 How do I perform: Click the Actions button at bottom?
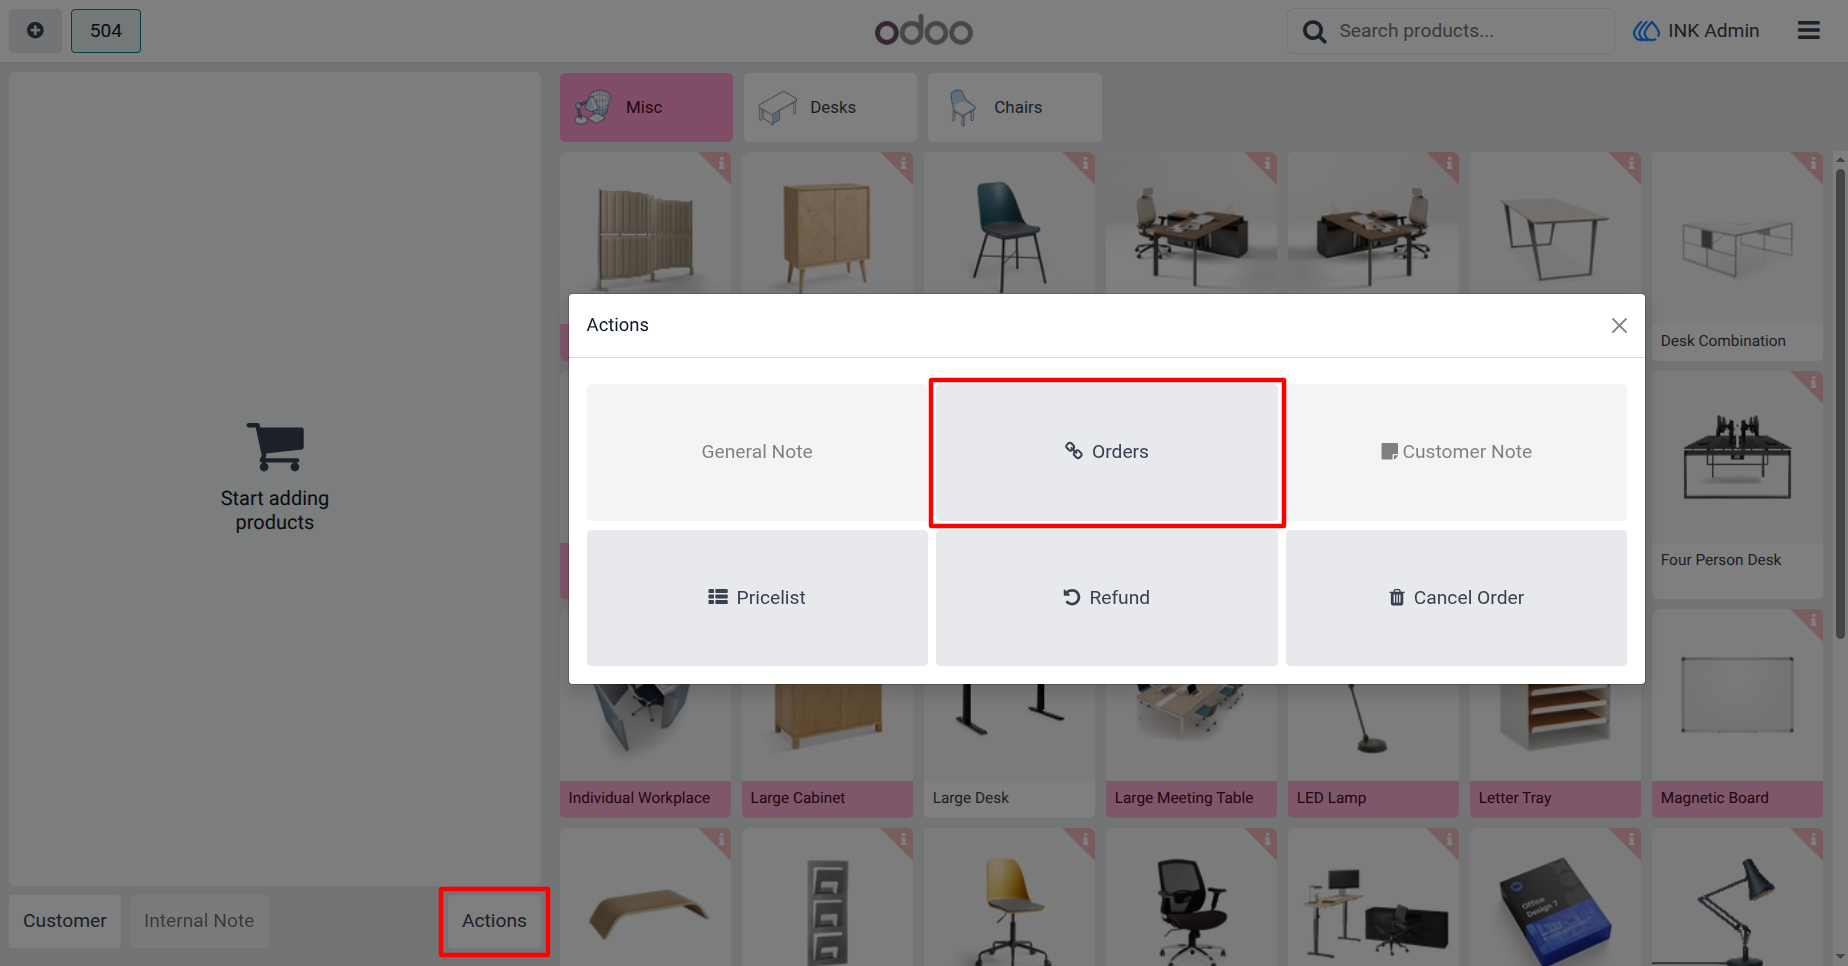pos(494,921)
